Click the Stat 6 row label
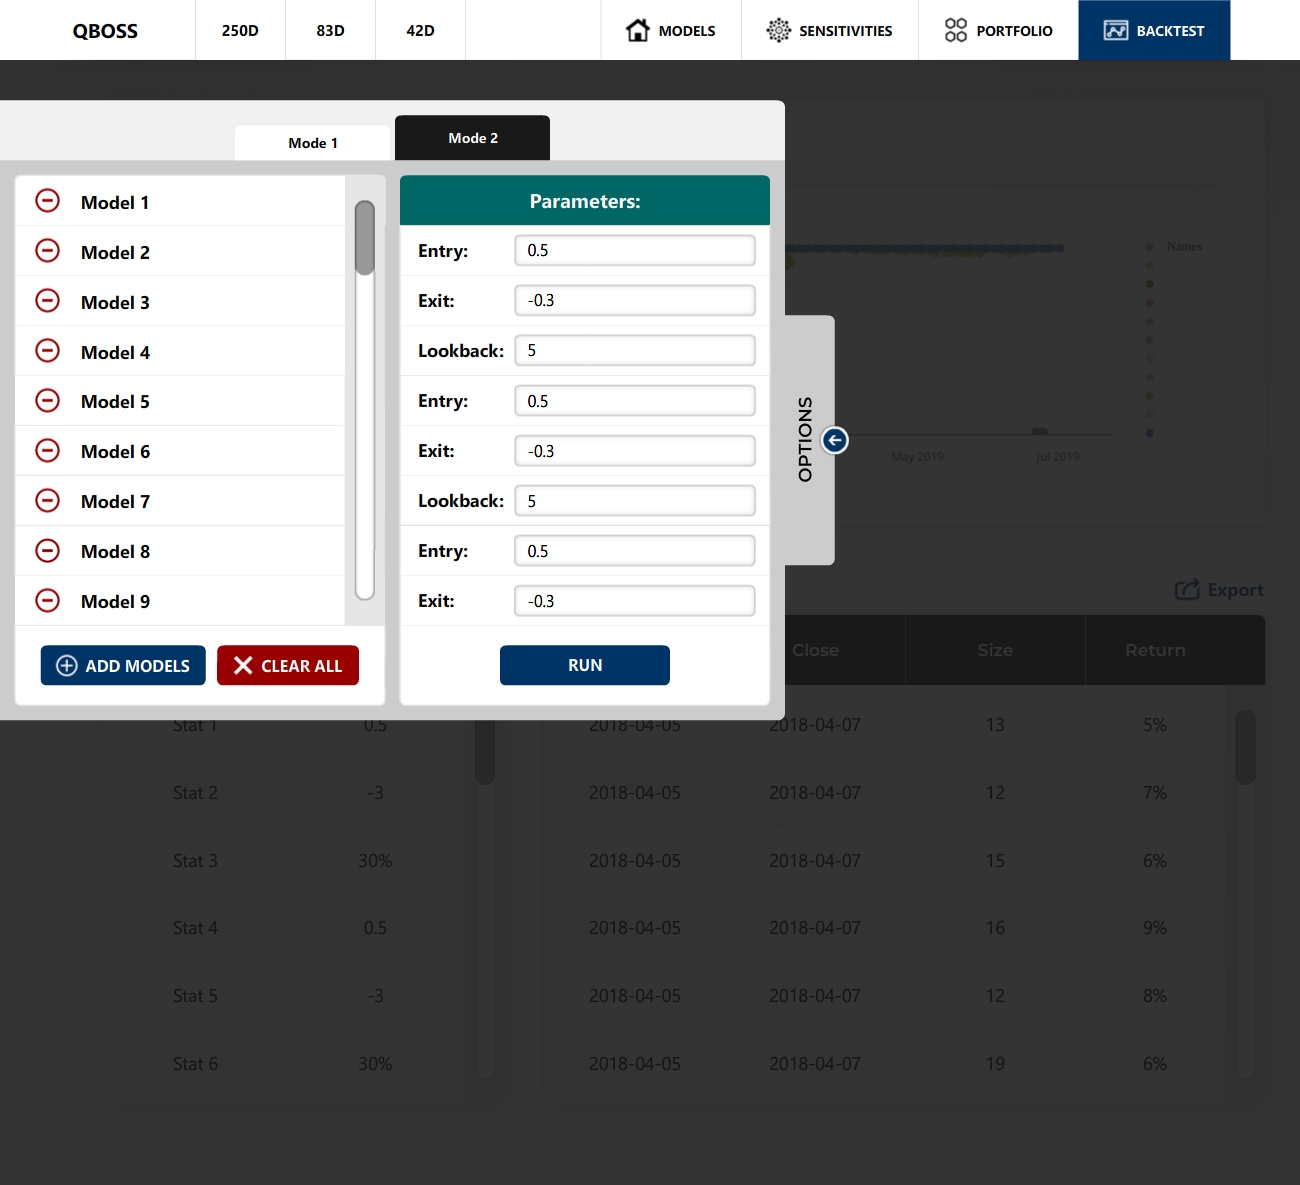1300x1185 pixels. 195,1064
